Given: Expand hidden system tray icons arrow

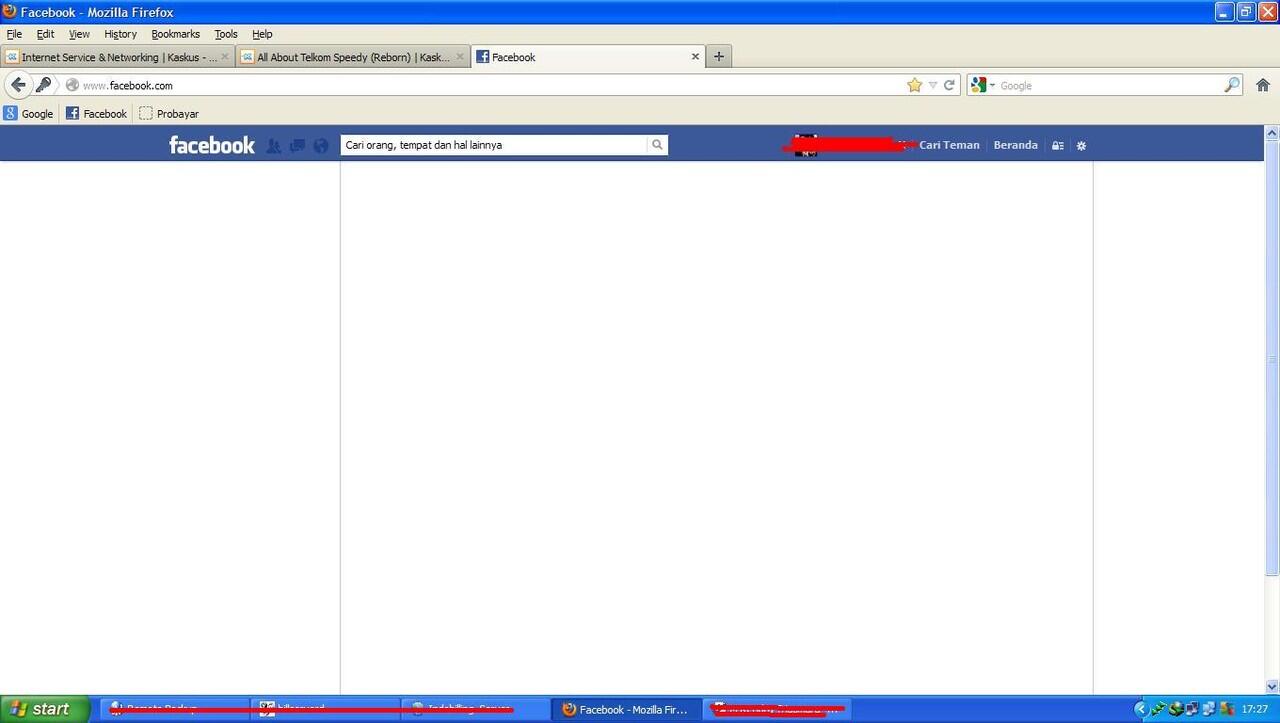Looking at the screenshot, I should click(x=1139, y=709).
